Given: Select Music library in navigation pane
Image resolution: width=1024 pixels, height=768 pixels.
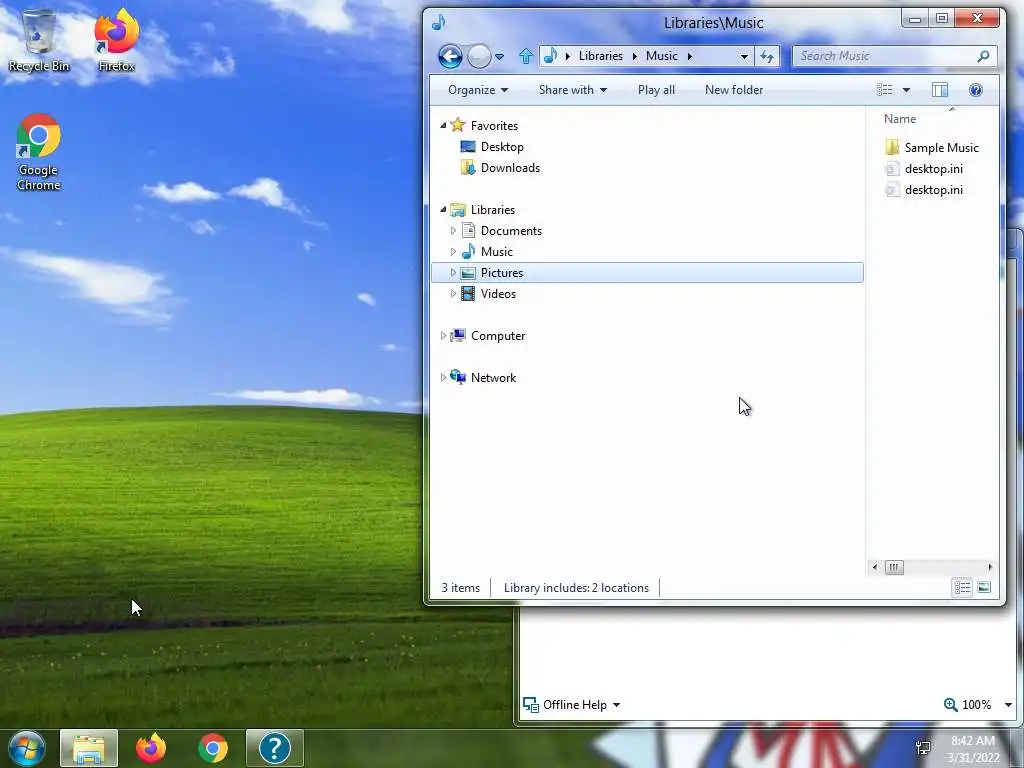Looking at the screenshot, I should coord(496,251).
